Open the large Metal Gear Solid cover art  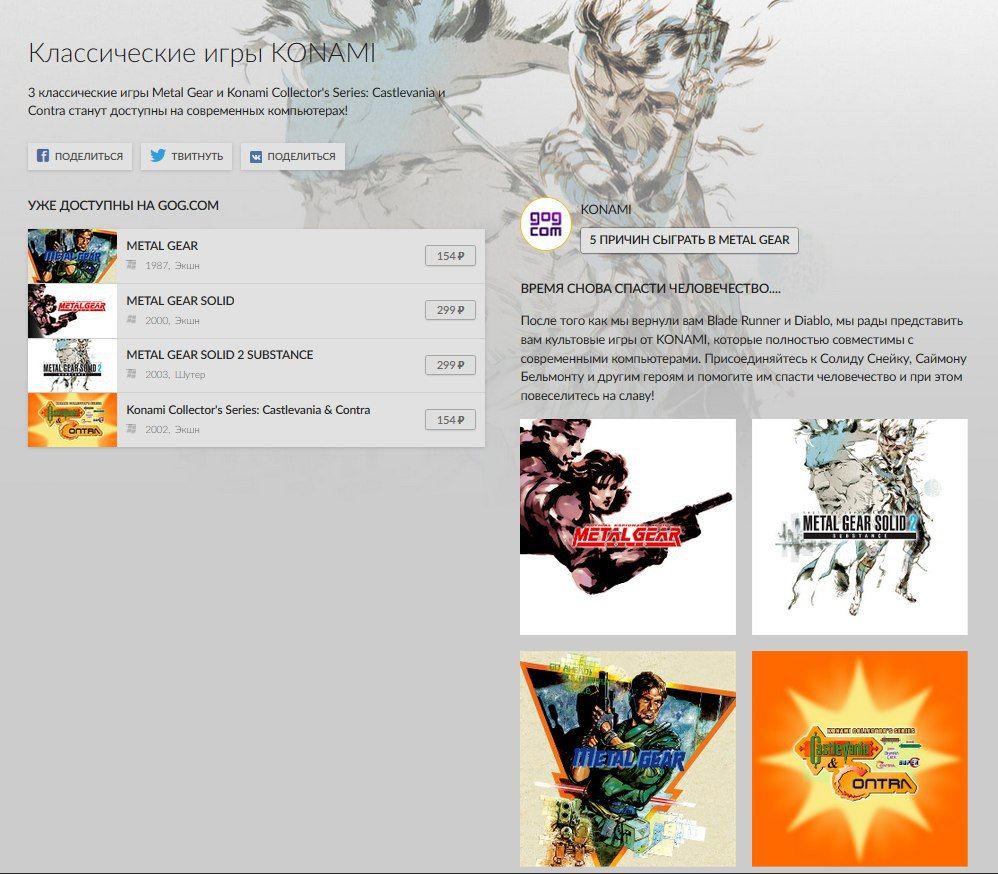click(628, 526)
